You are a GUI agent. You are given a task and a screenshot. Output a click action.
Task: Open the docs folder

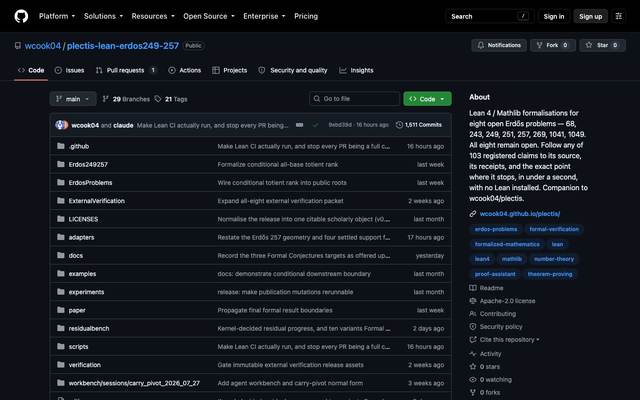click(x=76, y=256)
